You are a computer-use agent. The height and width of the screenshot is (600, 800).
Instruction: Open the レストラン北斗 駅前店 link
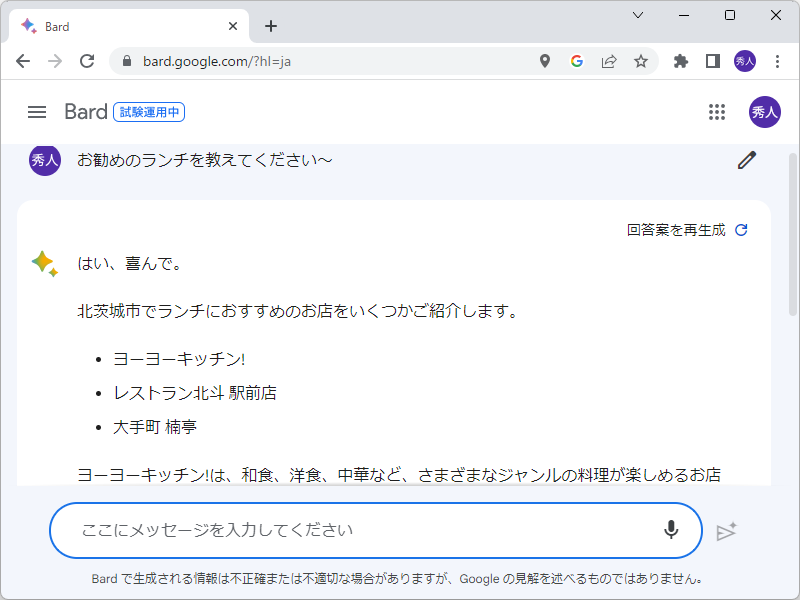(x=196, y=392)
